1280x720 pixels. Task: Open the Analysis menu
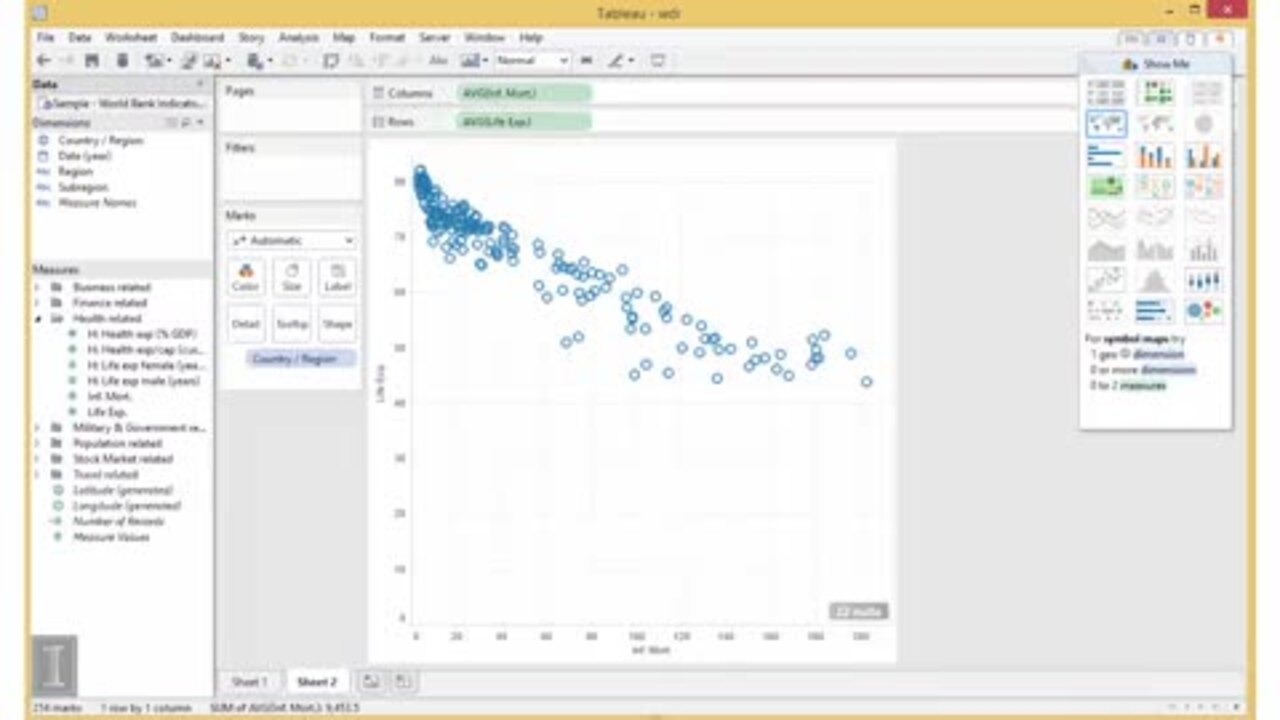[x=298, y=37]
